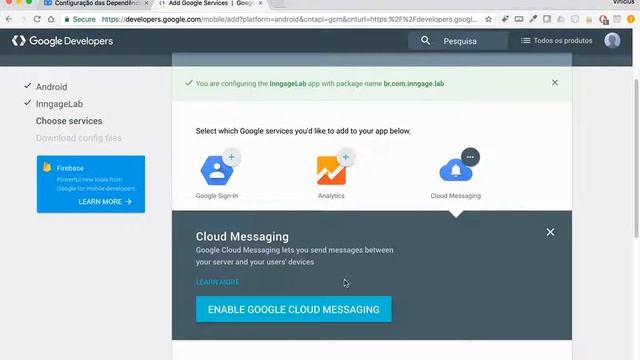Viewport: 640px width, 360px height.
Task: Reload the page
Action: coord(37,19)
